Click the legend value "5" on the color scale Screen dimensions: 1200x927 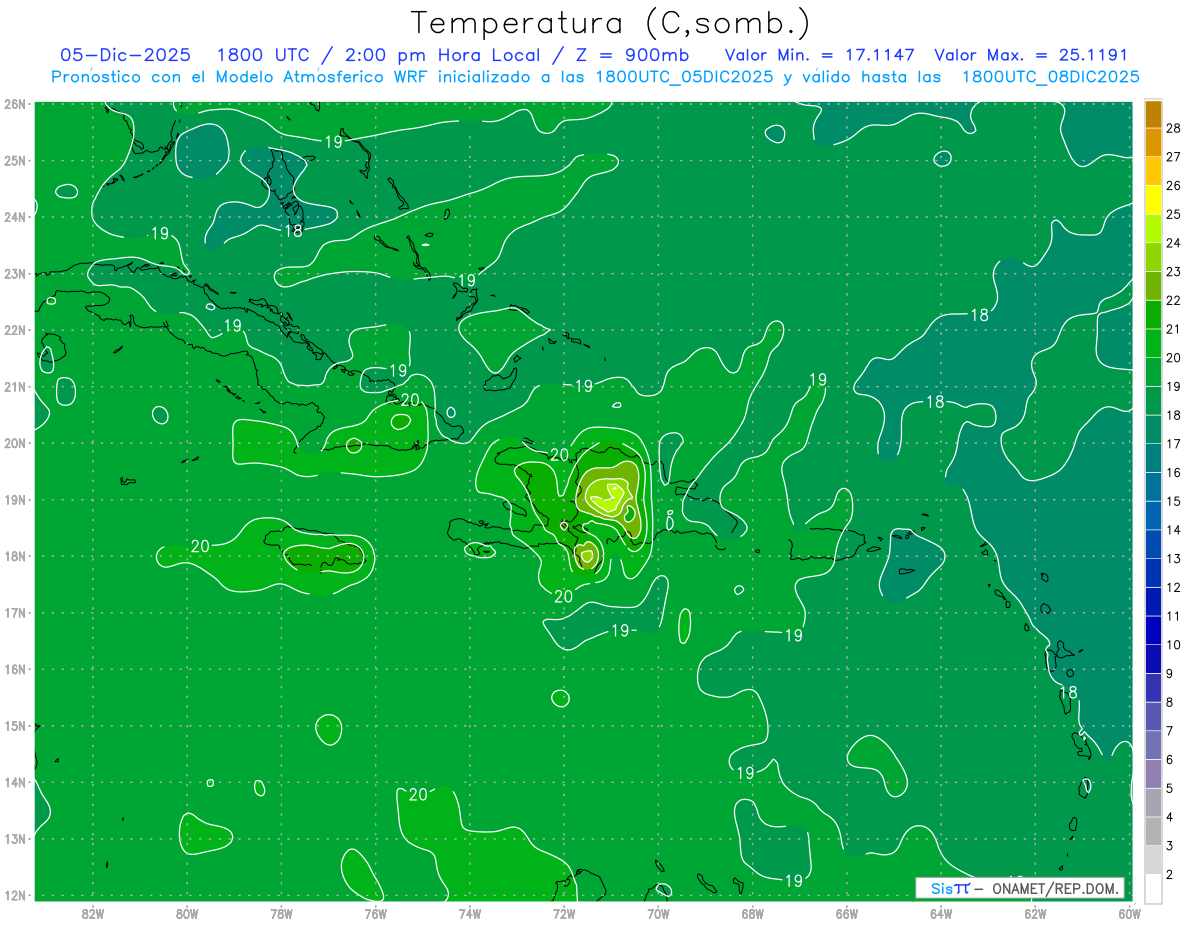(1169, 789)
